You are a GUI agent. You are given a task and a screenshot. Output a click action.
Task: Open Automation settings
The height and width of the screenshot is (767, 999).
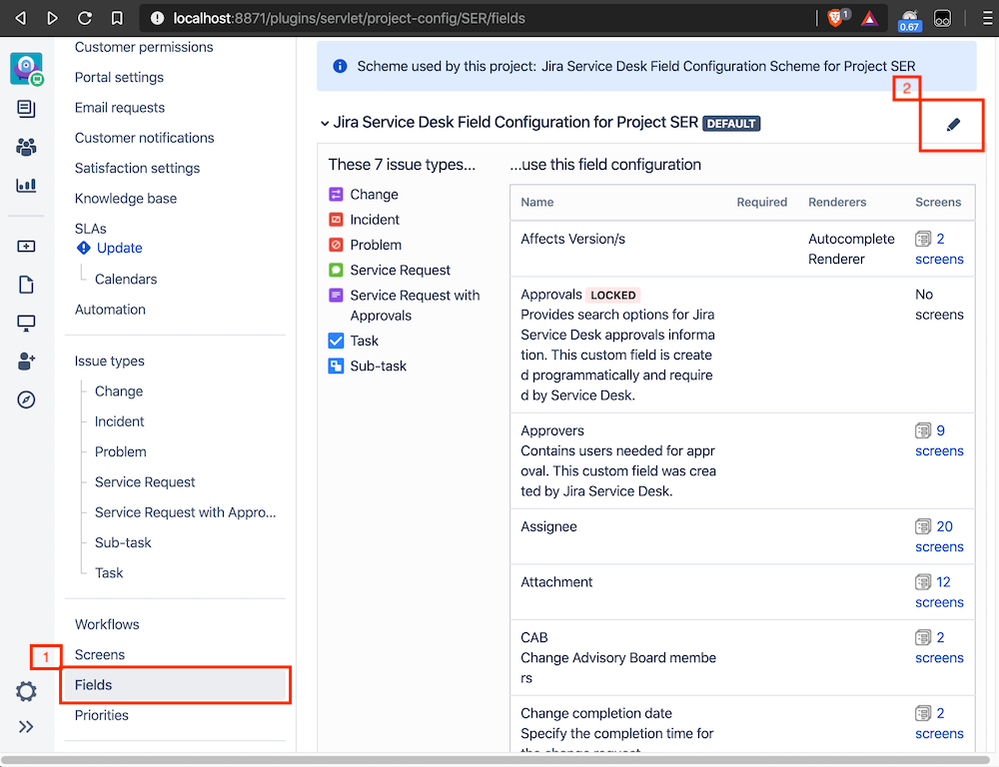click(110, 310)
